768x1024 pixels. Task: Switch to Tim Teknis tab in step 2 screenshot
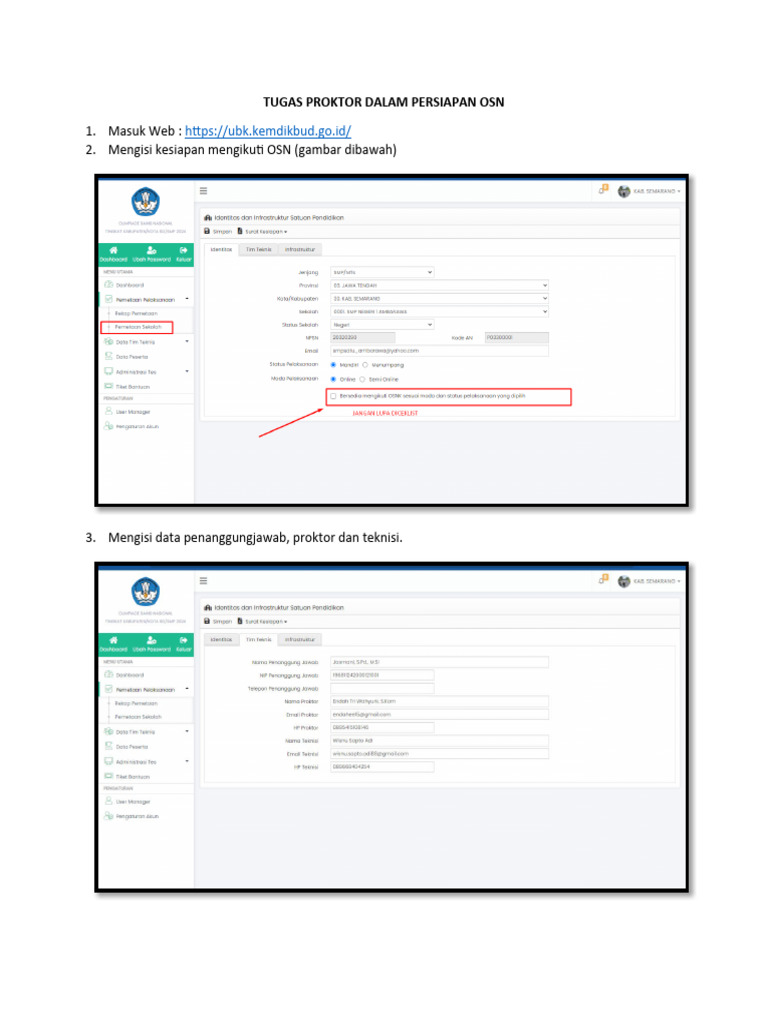[259, 249]
